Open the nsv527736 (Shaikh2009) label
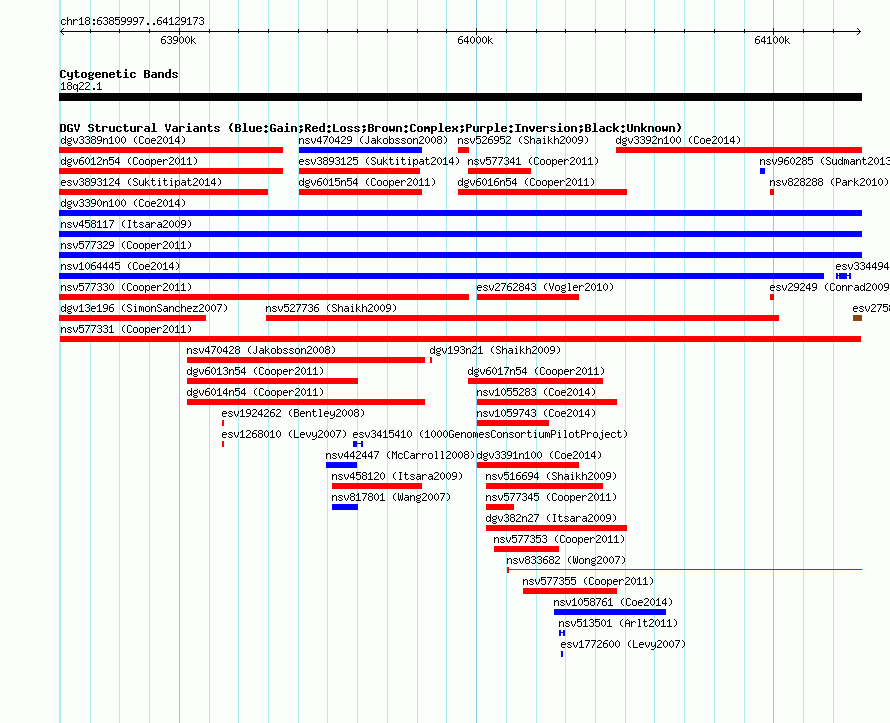This screenshot has height=723, width=890. click(x=331, y=308)
